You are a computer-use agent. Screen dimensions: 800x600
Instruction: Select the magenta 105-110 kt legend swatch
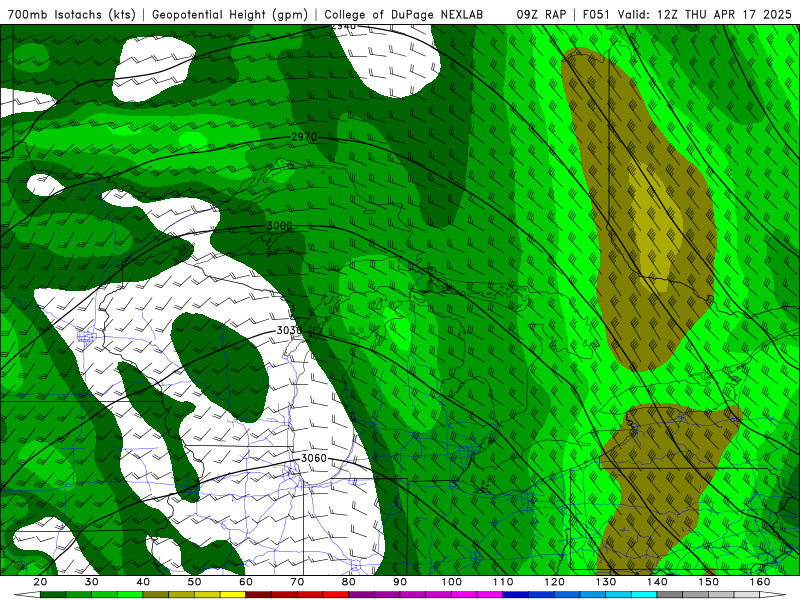(490, 595)
